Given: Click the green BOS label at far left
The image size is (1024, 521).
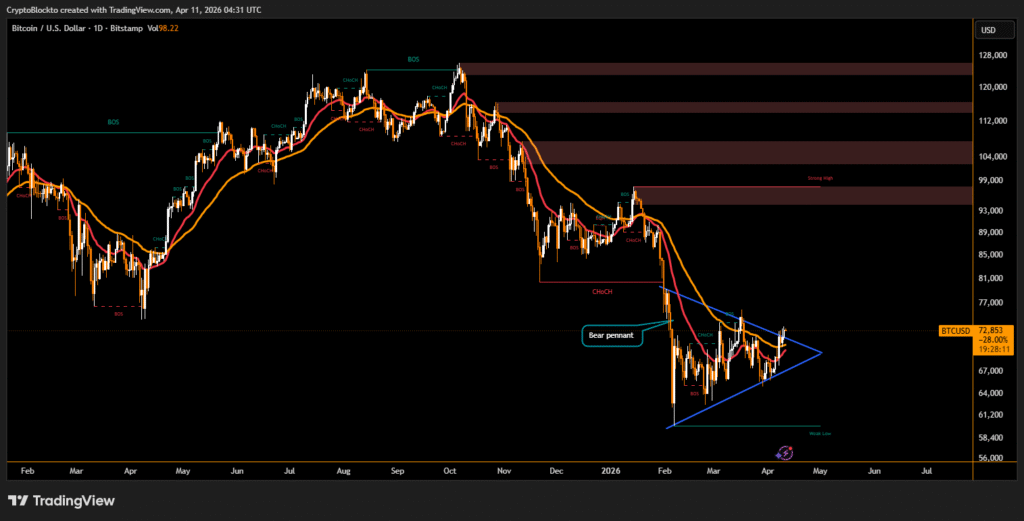Looking at the screenshot, I should (x=113, y=122).
